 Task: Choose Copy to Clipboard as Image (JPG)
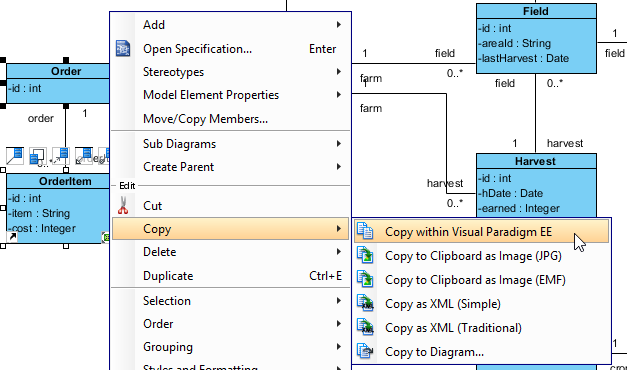481,256
